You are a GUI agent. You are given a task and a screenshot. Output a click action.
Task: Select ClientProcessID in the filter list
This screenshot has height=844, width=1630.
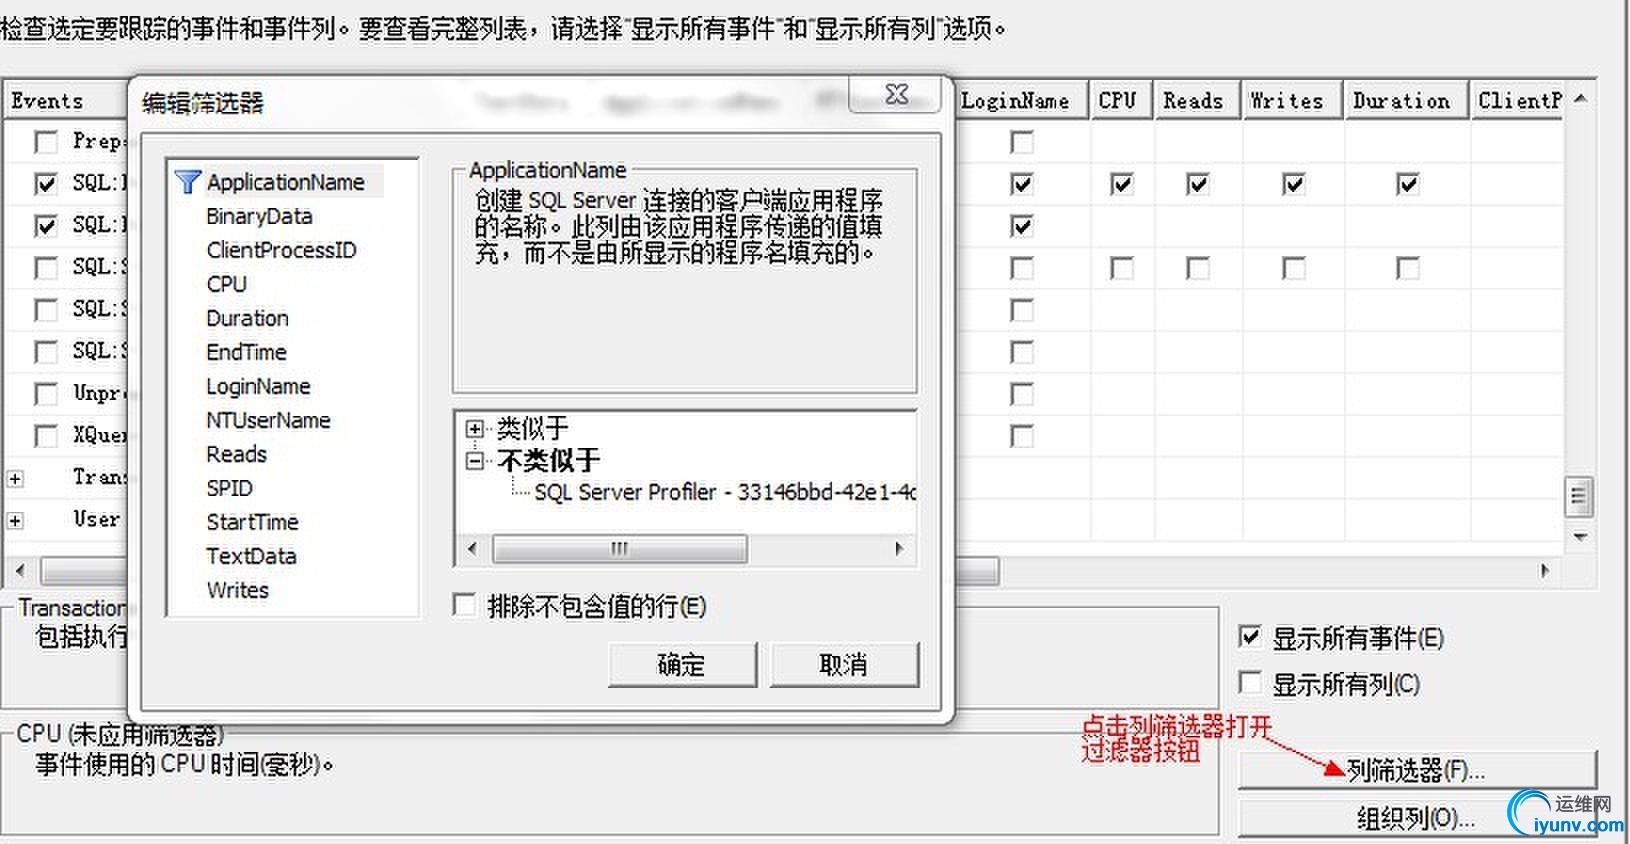281,250
